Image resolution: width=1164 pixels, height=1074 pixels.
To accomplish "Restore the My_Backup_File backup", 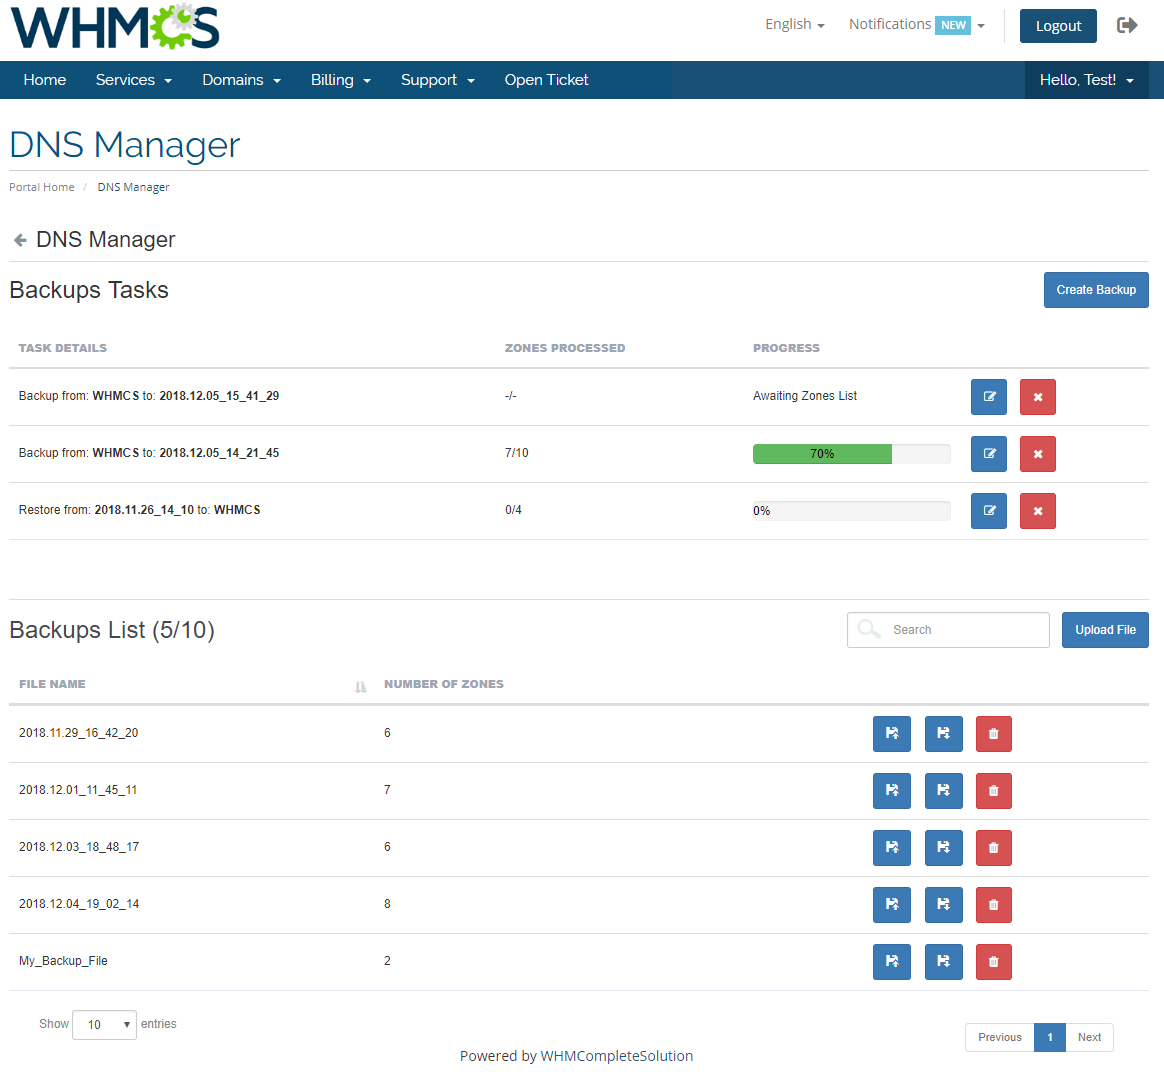I will pos(892,961).
